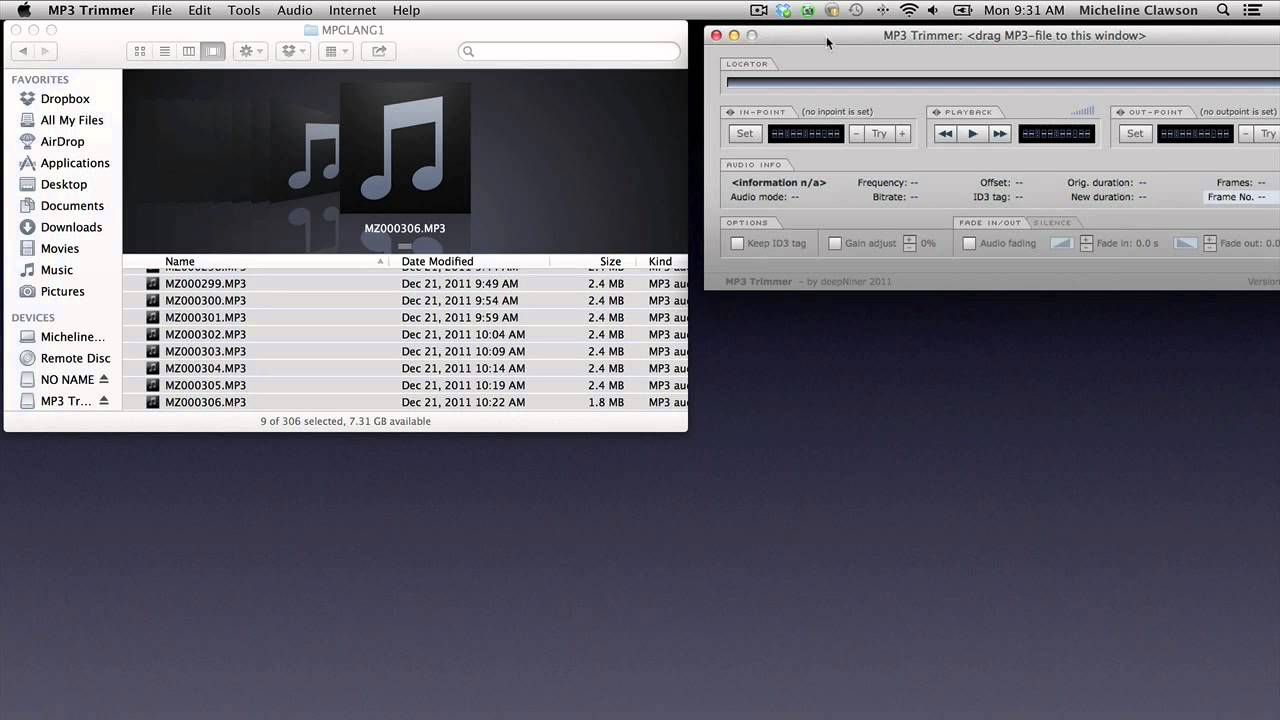The width and height of the screenshot is (1280, 720).
Task: Sort files by the Size column
Action: [594, 262]
